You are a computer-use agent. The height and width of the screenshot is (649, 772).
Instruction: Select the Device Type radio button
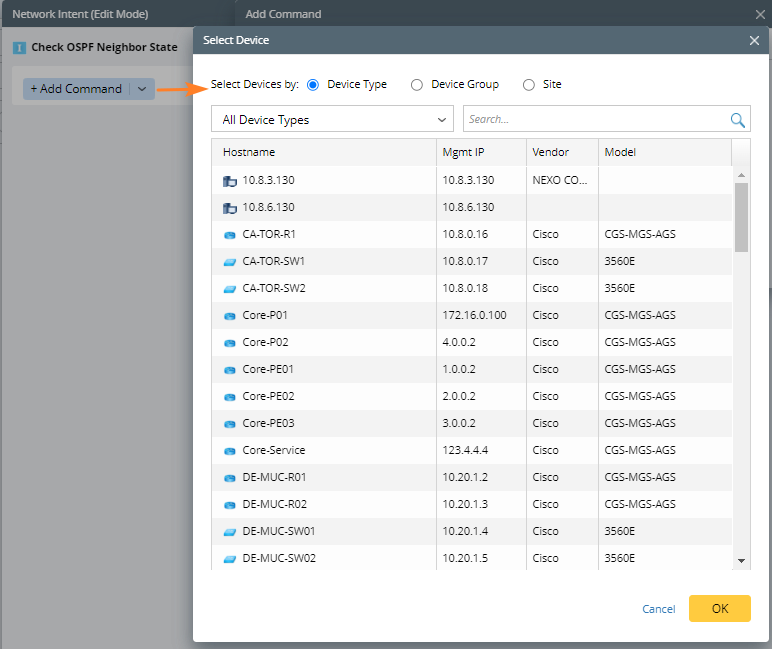pyautogui.click(x=313, y=85)
